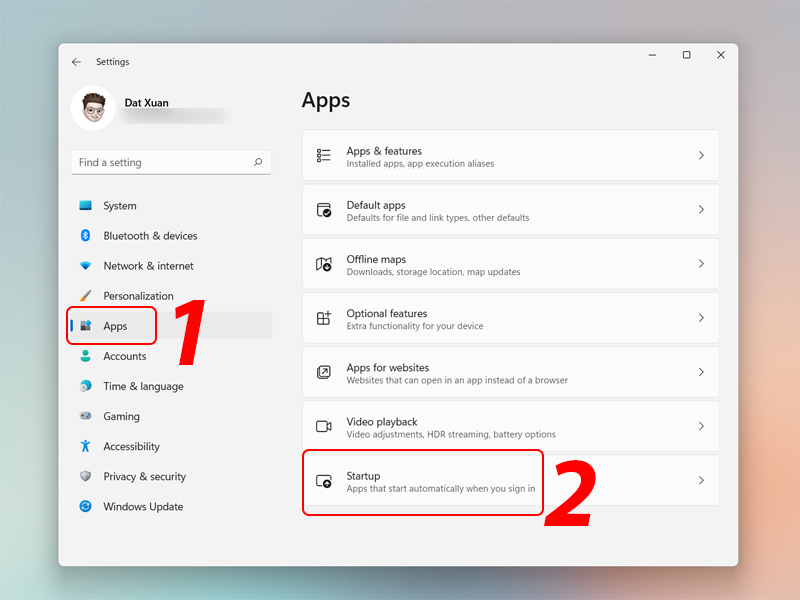This screenshot has height=600, width=800.
Task: Expand Startup chevron
Action: (x=701, y=480)
